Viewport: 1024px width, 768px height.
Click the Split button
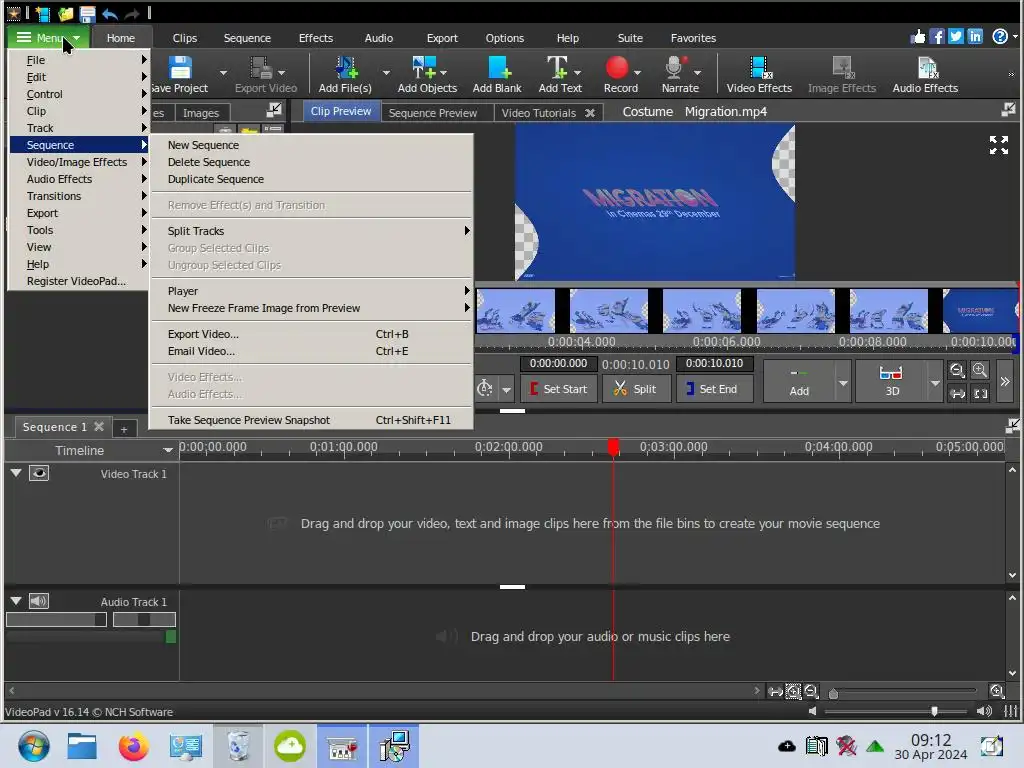pyautogui.click(x=637, y=389)
